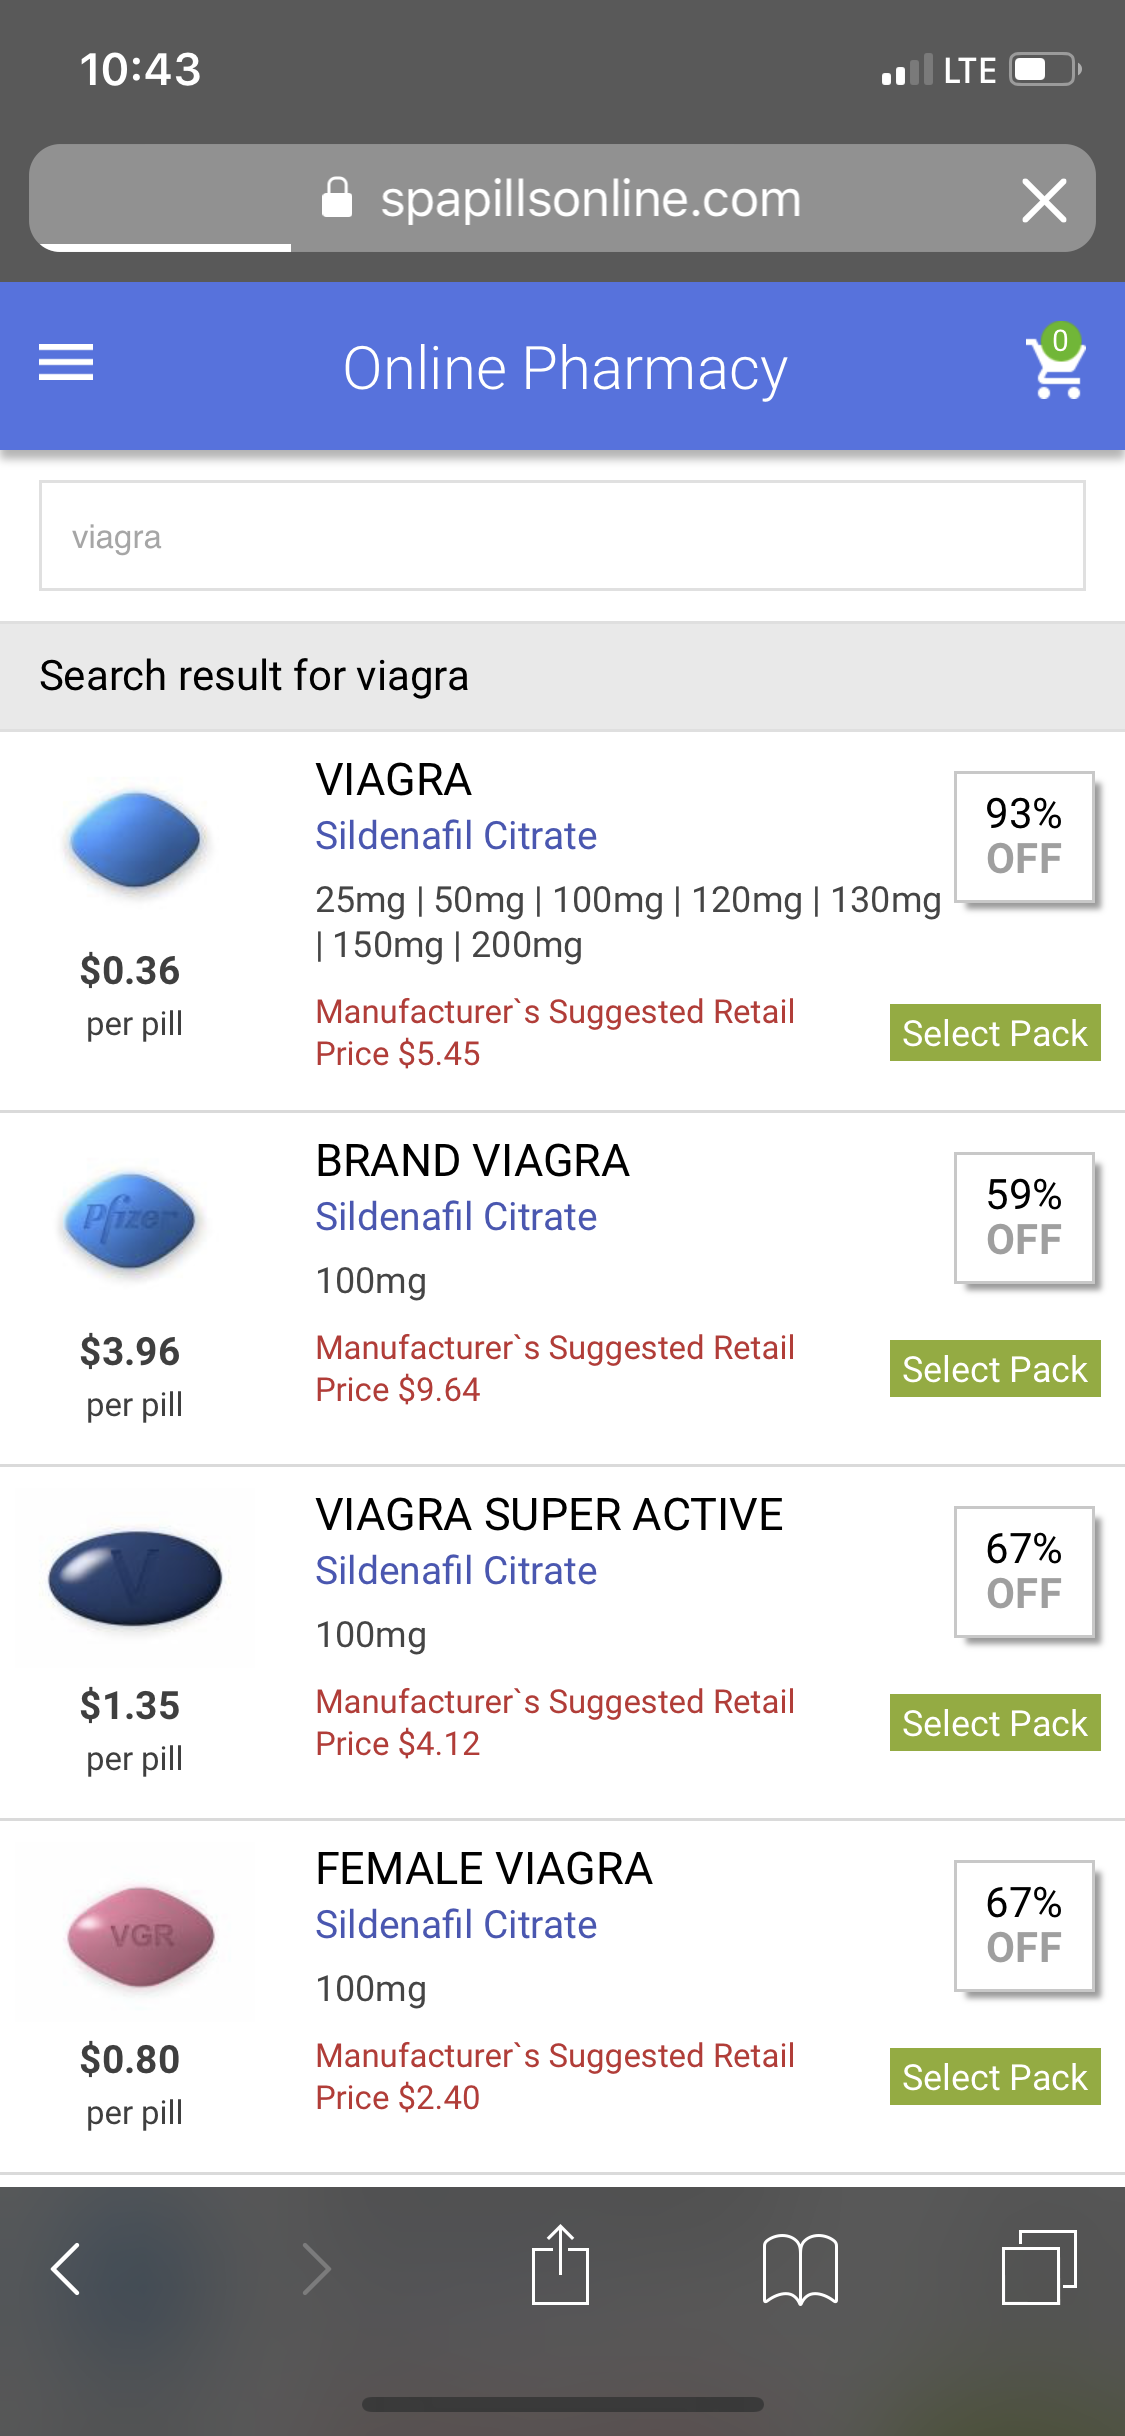Tap the browser back arrow
The image size is (1125, 2436).
[x=66, y=2269]
